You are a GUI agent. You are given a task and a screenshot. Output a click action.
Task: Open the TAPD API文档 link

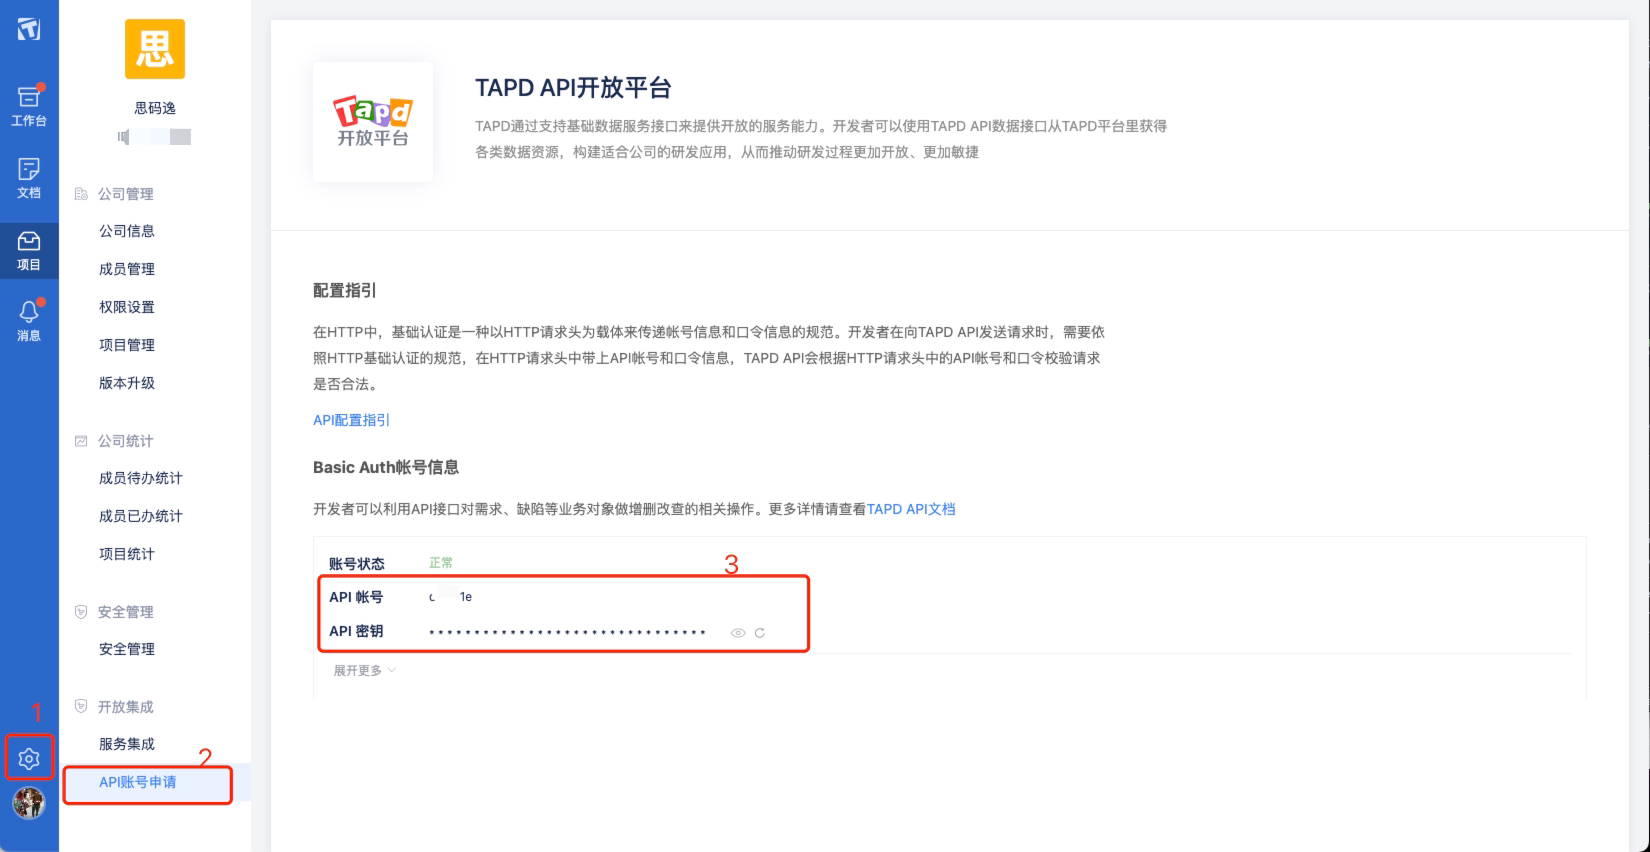tap(910, 509)
